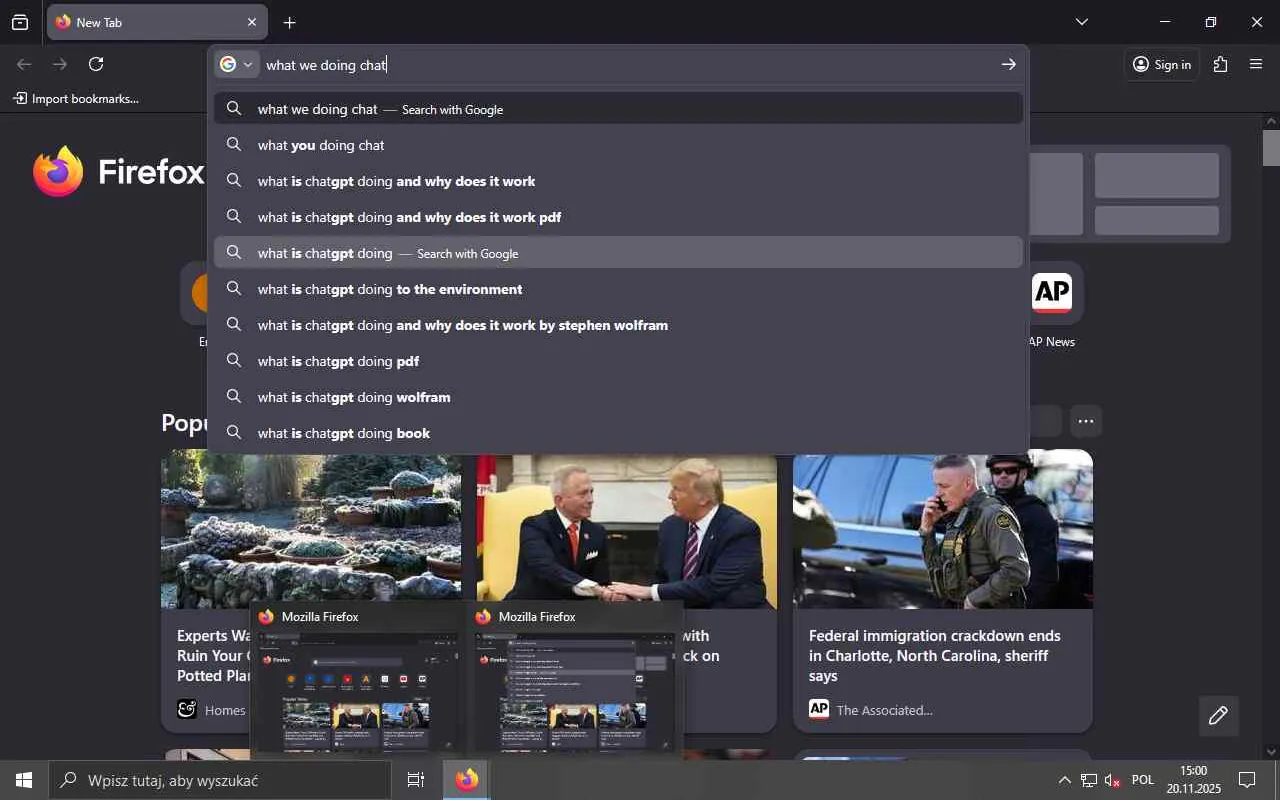
Task: Select "what is chatgpt doing book" suggestion
Action: [618, 433]
